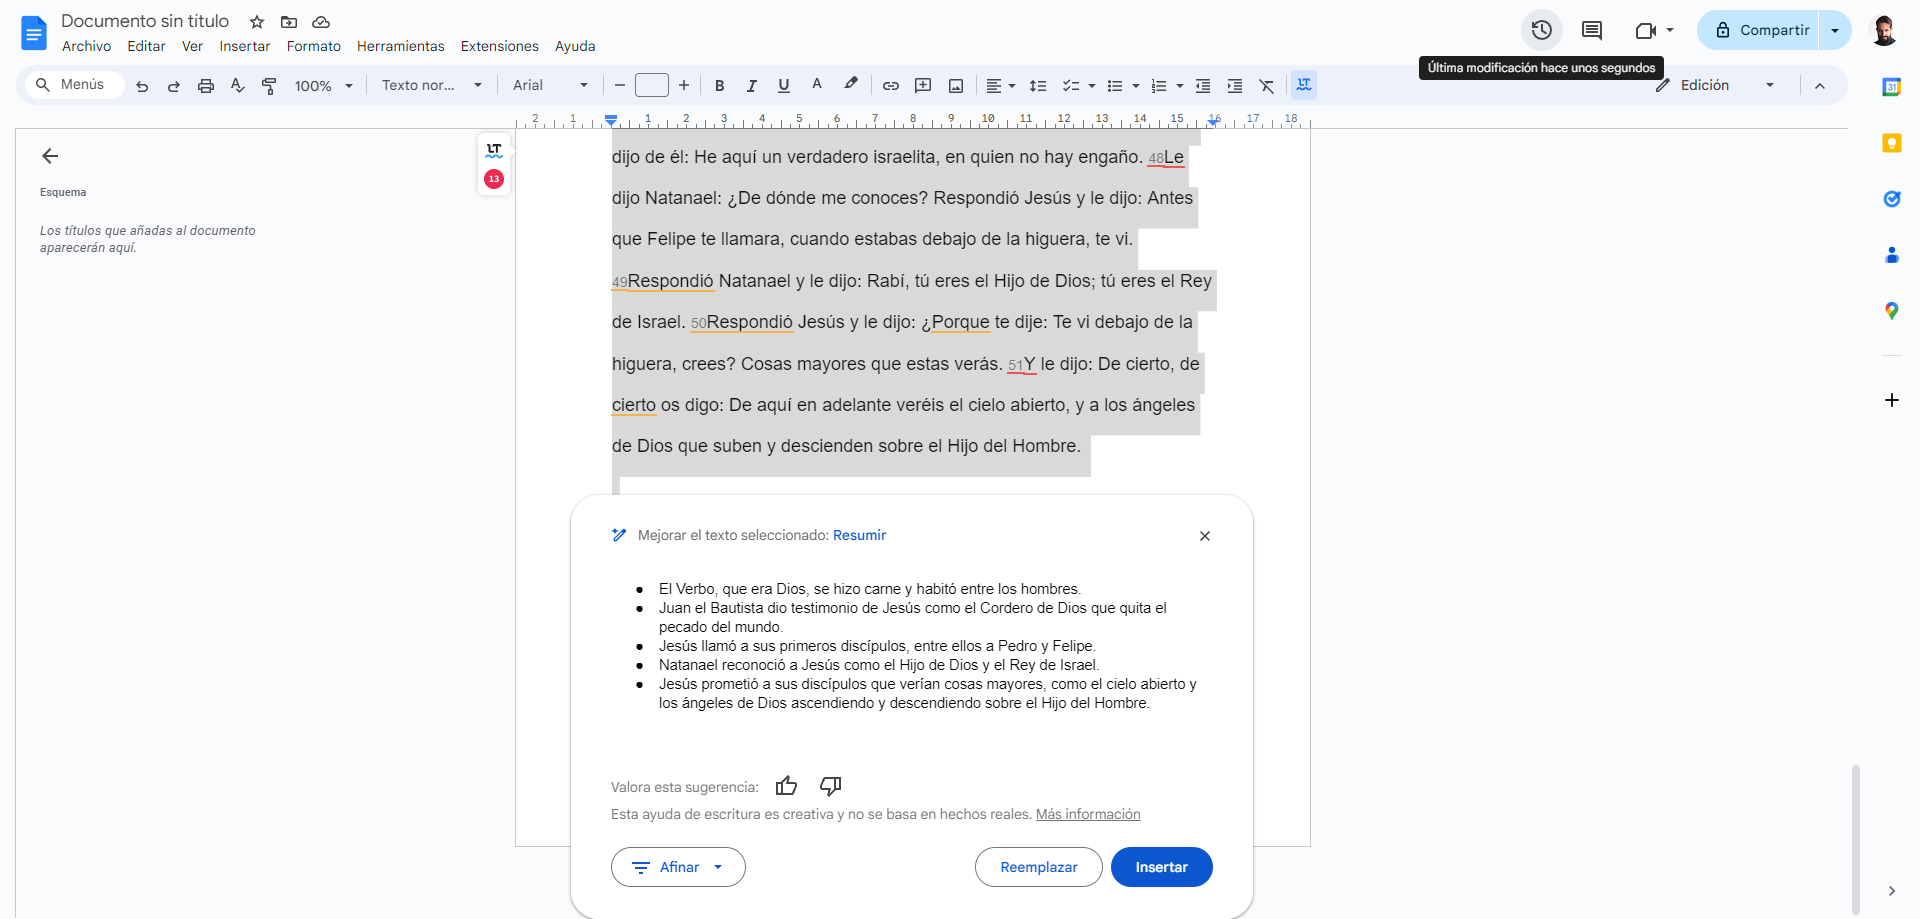The image size is (1920, 919).
Task: Open the Más información link
Action: click(x=1087, y=814)
